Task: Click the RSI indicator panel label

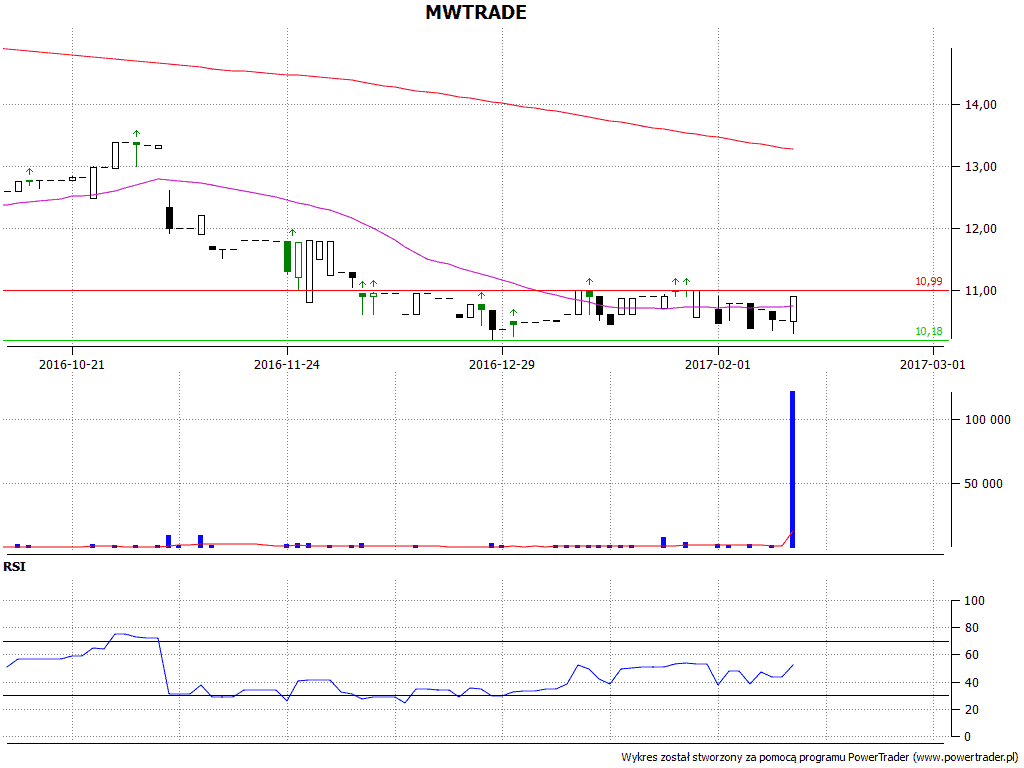Action: (14, 567)
